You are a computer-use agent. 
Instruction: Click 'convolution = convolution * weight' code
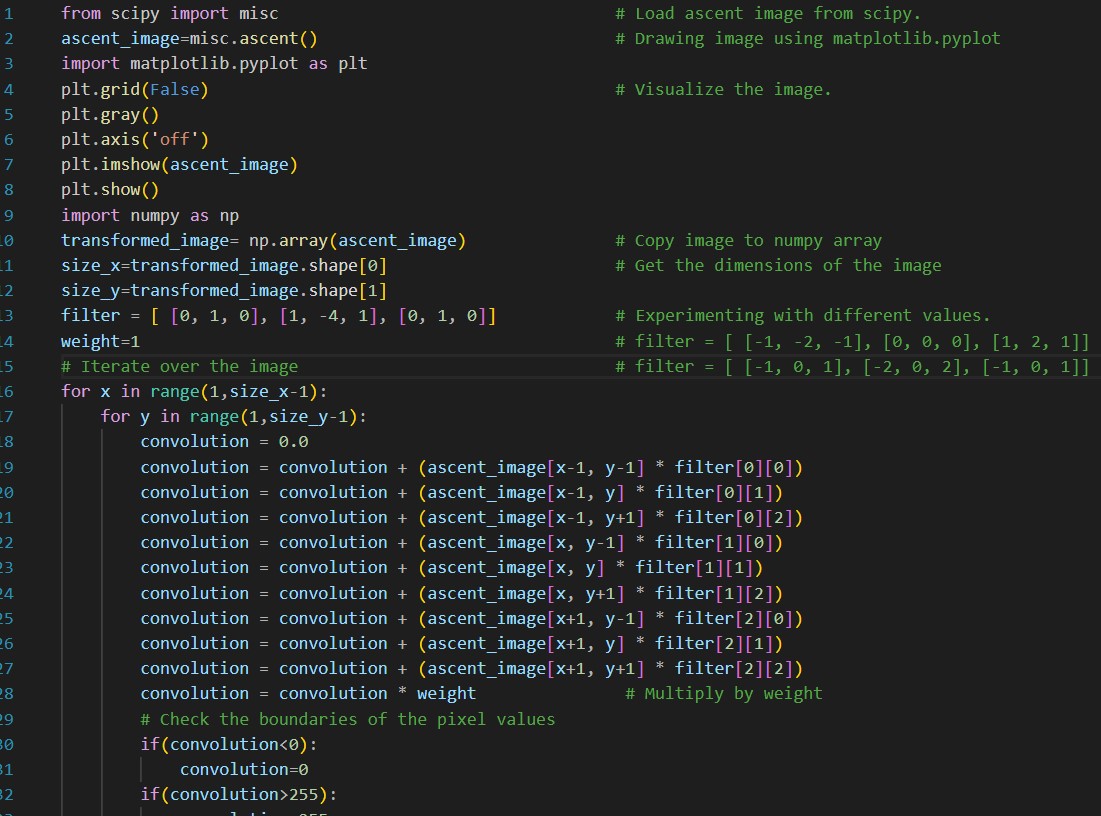(308, 694)
